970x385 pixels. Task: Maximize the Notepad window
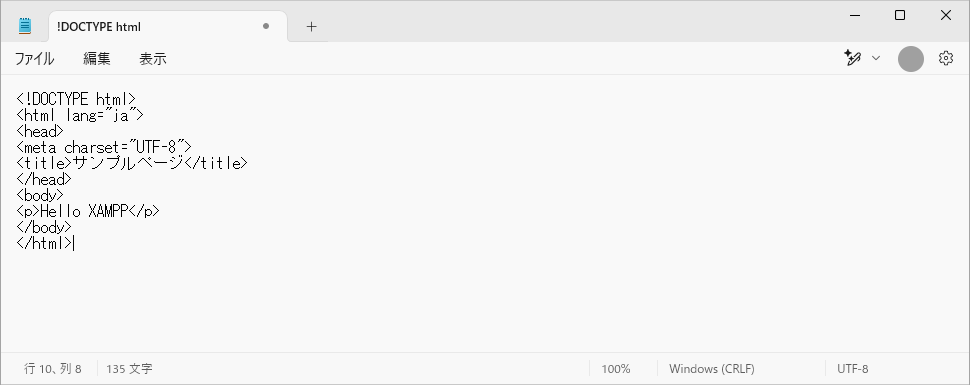point(900,15)
